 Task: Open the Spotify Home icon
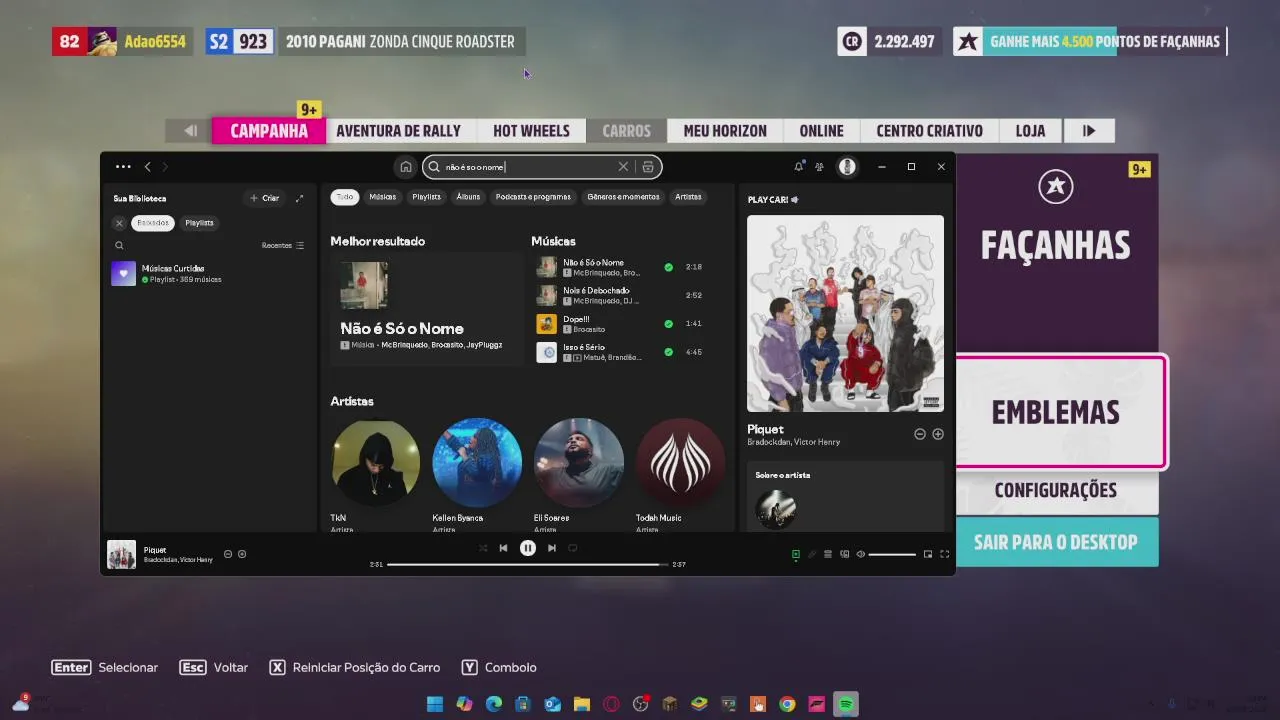pos(405,167)
